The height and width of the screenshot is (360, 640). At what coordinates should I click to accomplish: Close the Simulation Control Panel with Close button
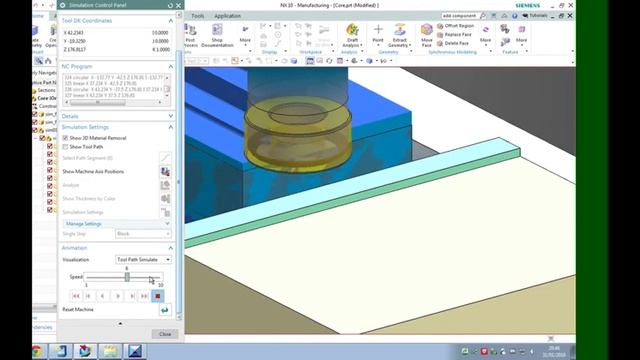(165, 334)
